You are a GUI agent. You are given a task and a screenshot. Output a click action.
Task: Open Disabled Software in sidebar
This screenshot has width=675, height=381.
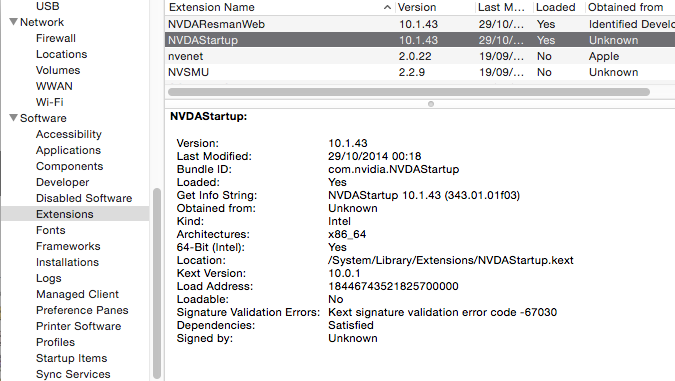click(84, 198)
